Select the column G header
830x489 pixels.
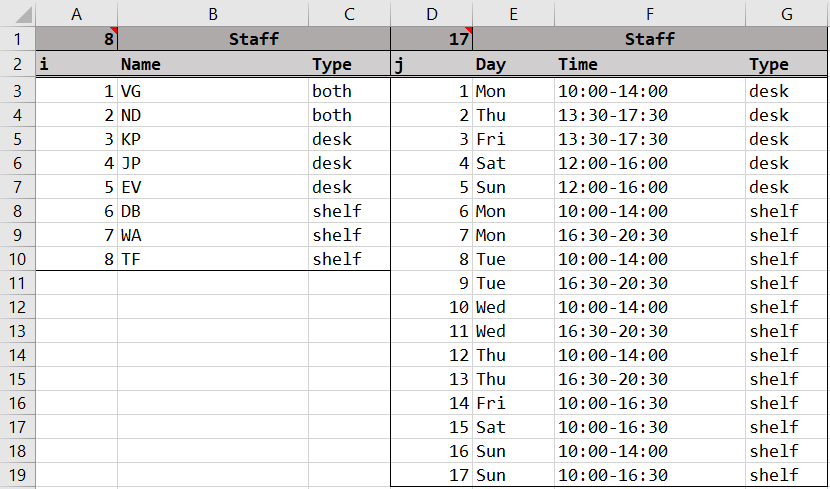[x=786, y=13]
